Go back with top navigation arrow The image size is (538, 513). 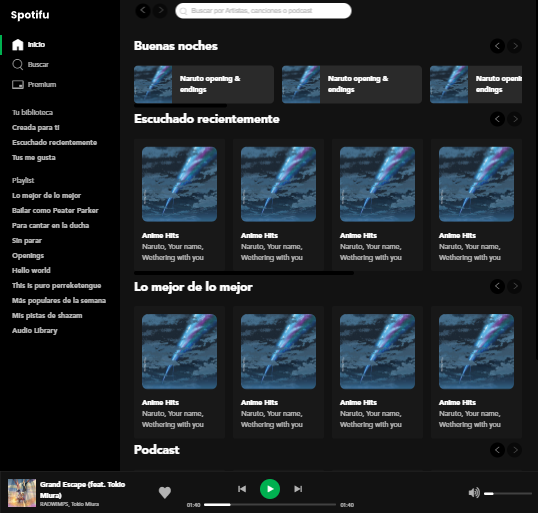pyautogui.click(x=143, y=11)
